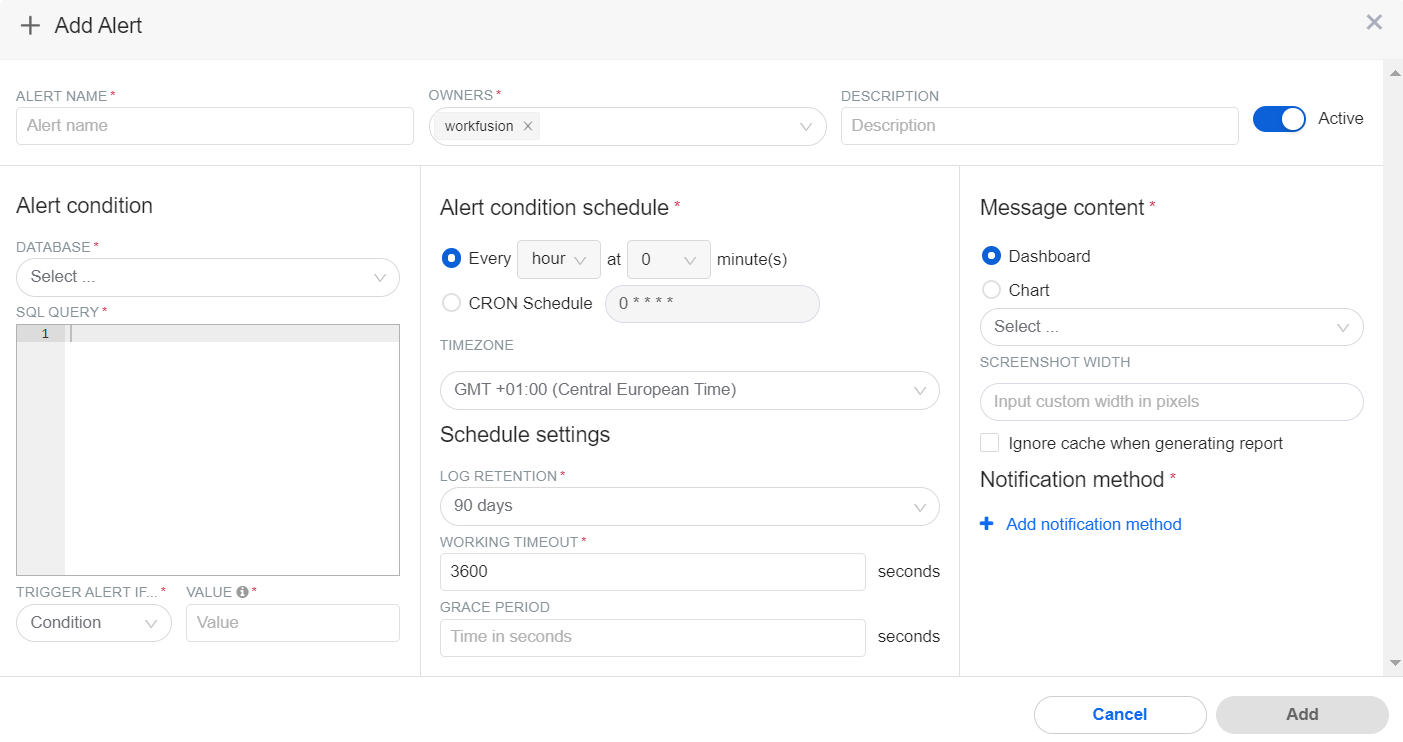Open the Dashboard/Chart Select dropdown
Screen dimensions: 1403x742
[x=1172, y=327]
